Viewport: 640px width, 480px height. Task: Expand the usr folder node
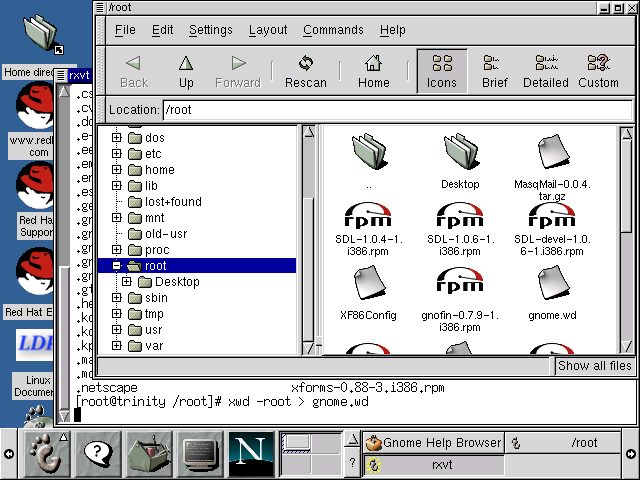pos(117,329)
